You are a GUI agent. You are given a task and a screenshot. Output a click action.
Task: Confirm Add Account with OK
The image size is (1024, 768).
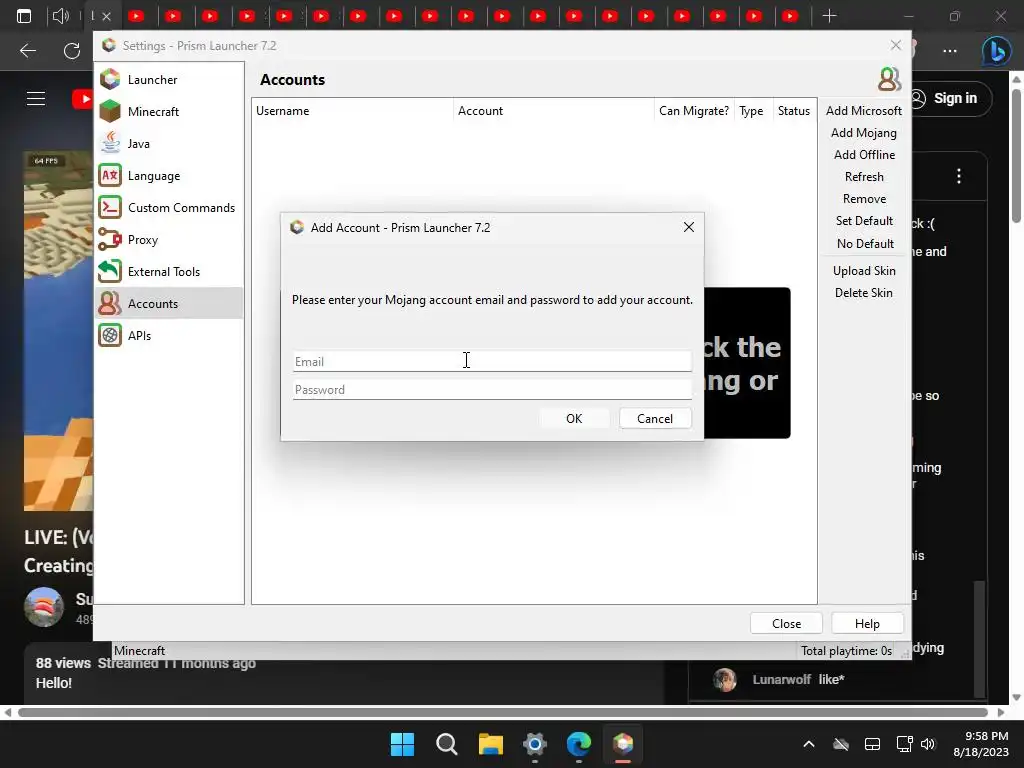coord(574,419)
